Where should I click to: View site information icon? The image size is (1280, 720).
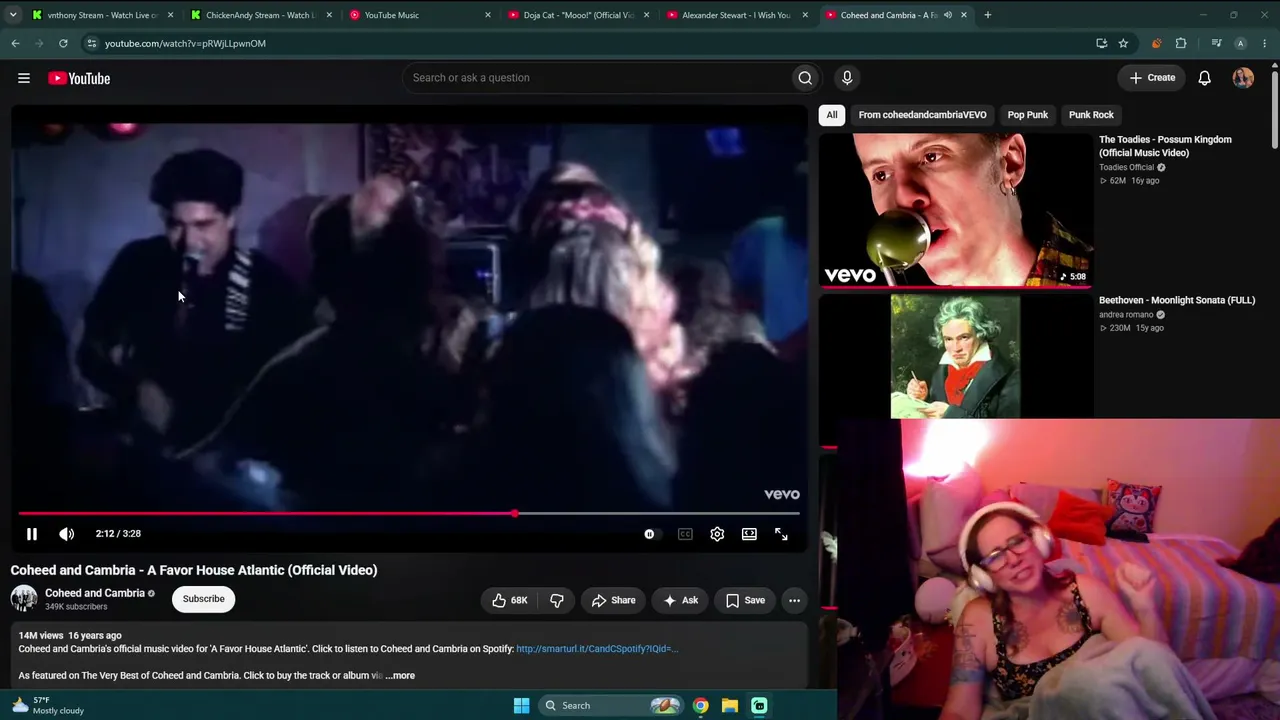[92, 44]
